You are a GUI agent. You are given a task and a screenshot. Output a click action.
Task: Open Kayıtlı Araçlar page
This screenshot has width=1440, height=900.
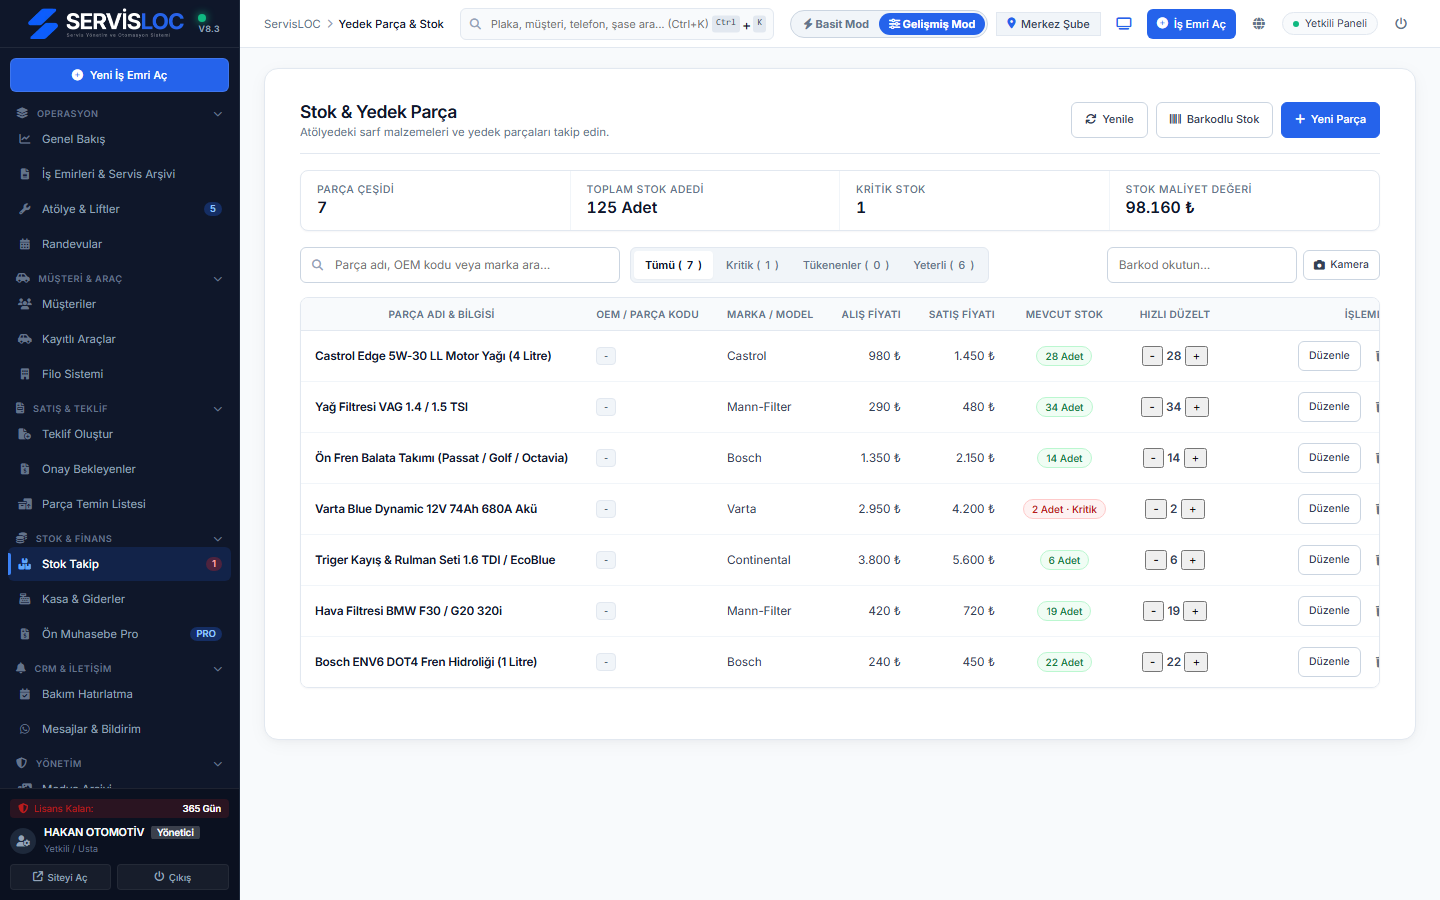point(120,339)
